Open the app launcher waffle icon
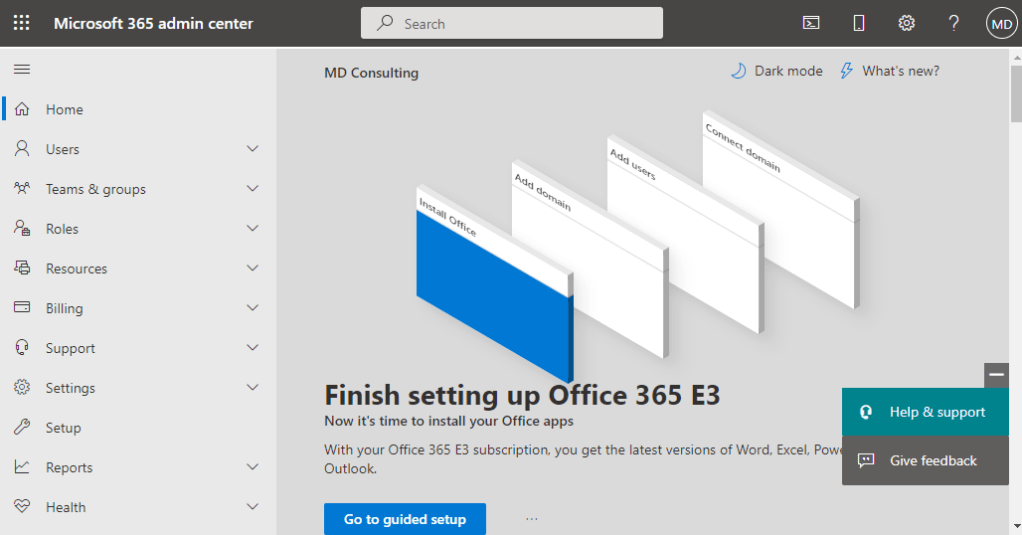This screenshot has width=1022, height=535. 21,23
